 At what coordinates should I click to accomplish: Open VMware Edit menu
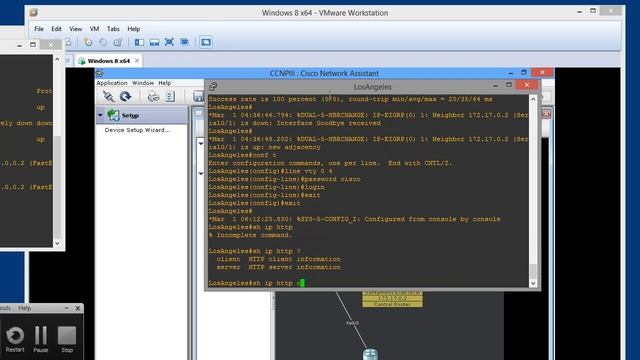tap(56, 29)
